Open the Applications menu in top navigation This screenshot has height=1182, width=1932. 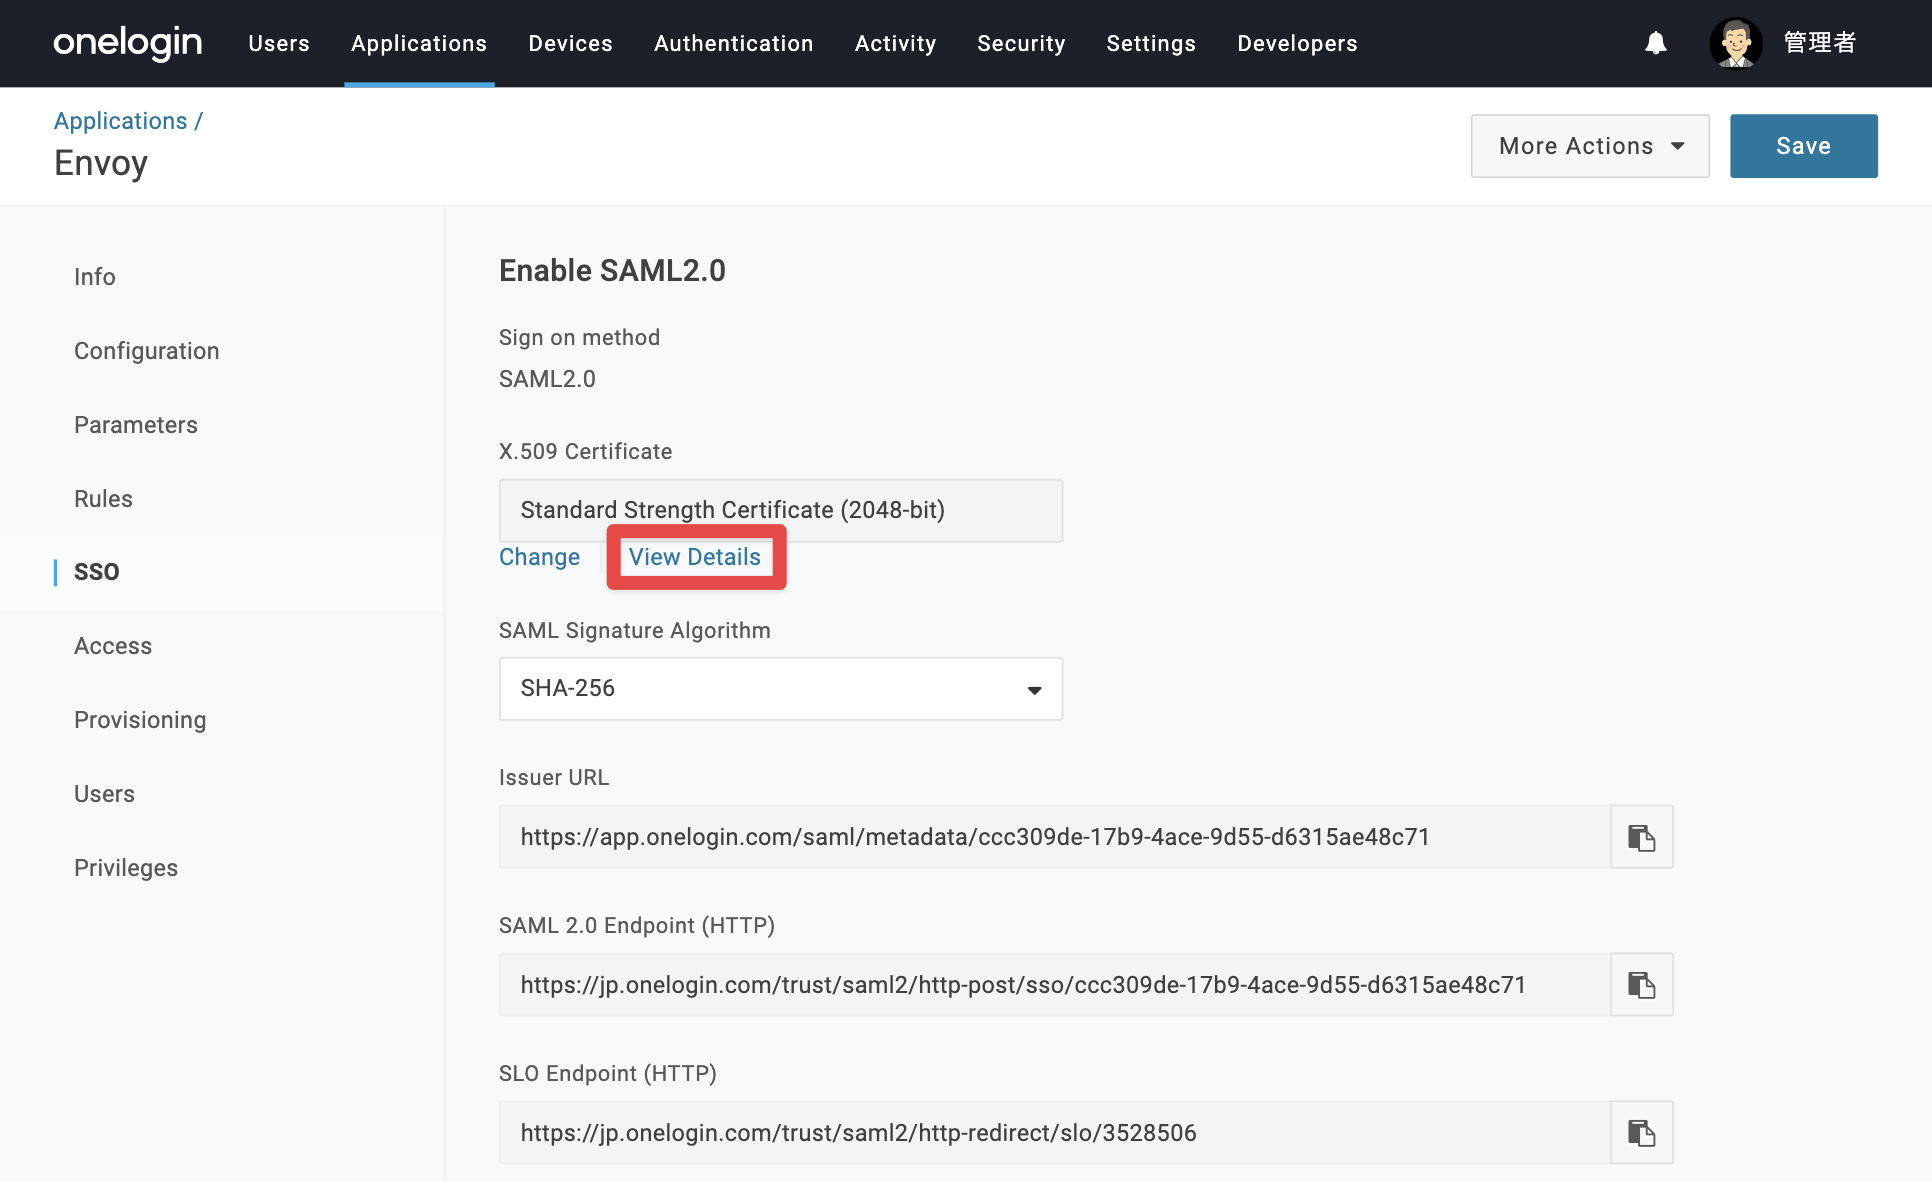pos(419,44)
